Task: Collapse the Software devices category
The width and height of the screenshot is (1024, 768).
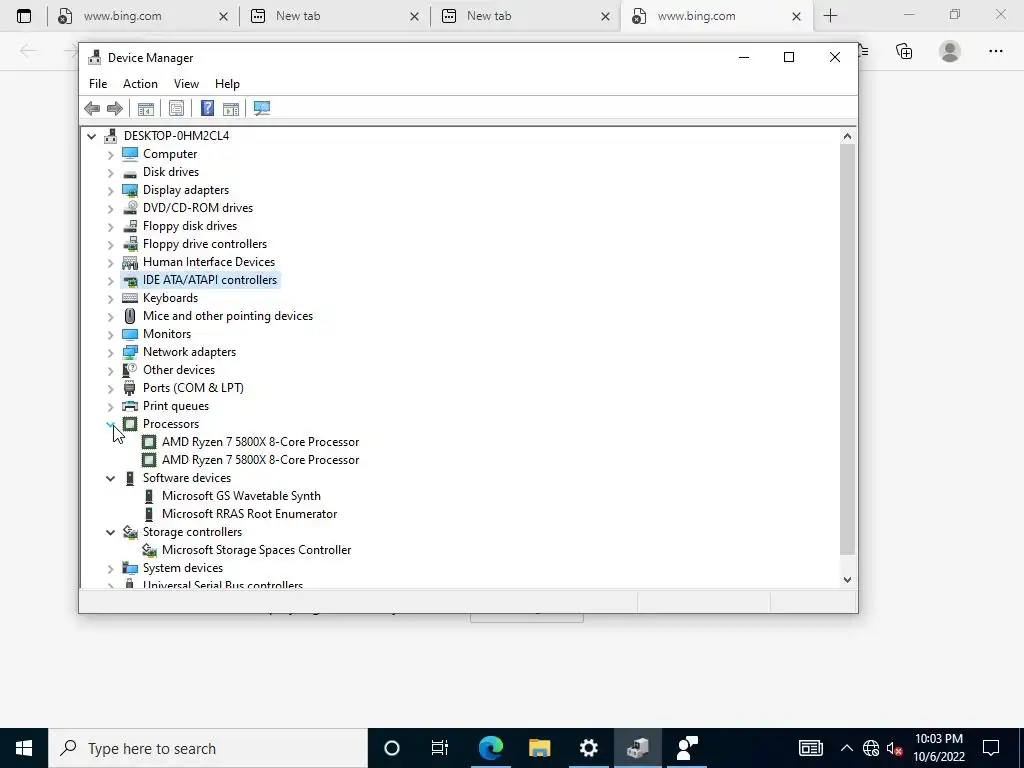Action: click(110, 478)
